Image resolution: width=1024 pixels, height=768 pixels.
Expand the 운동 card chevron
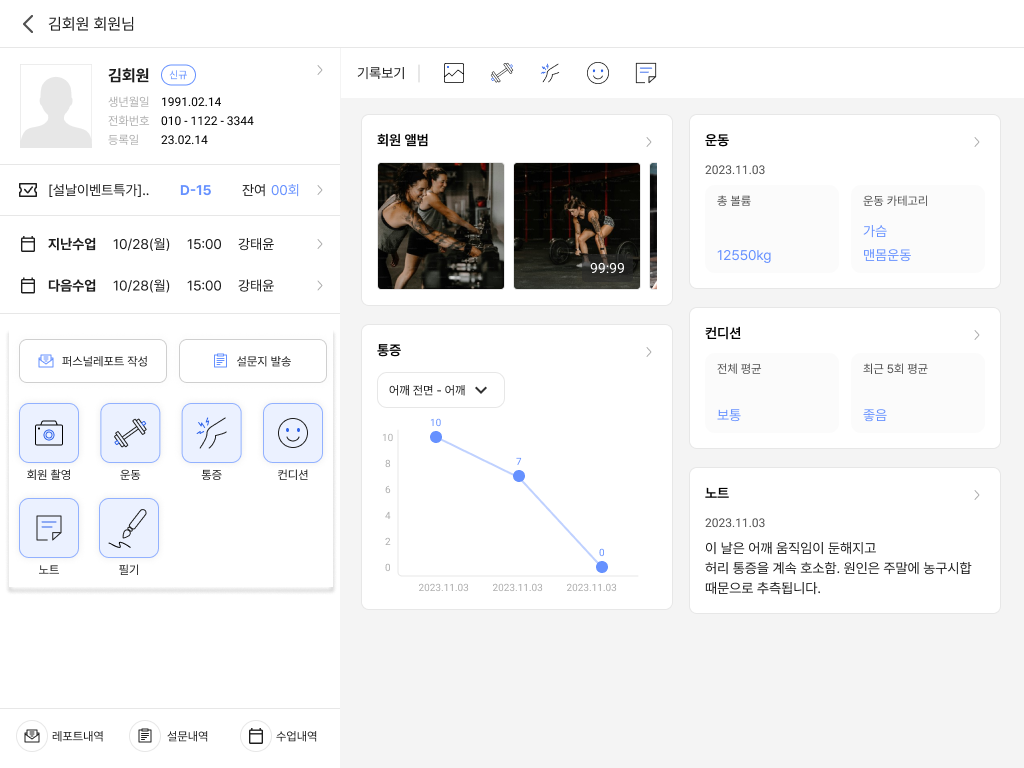(x=976, y=142)
